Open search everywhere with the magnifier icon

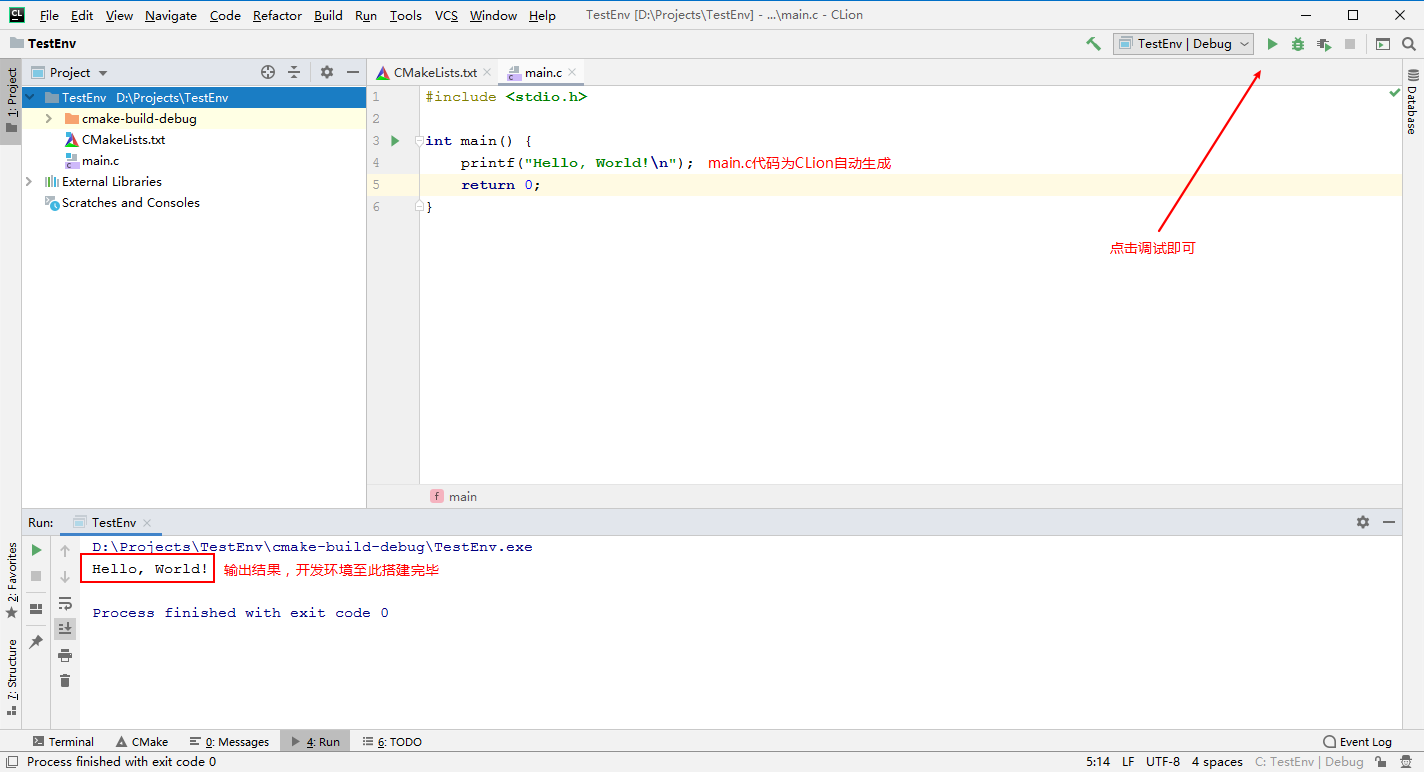pyautogui.click(x=1409, y=44)
